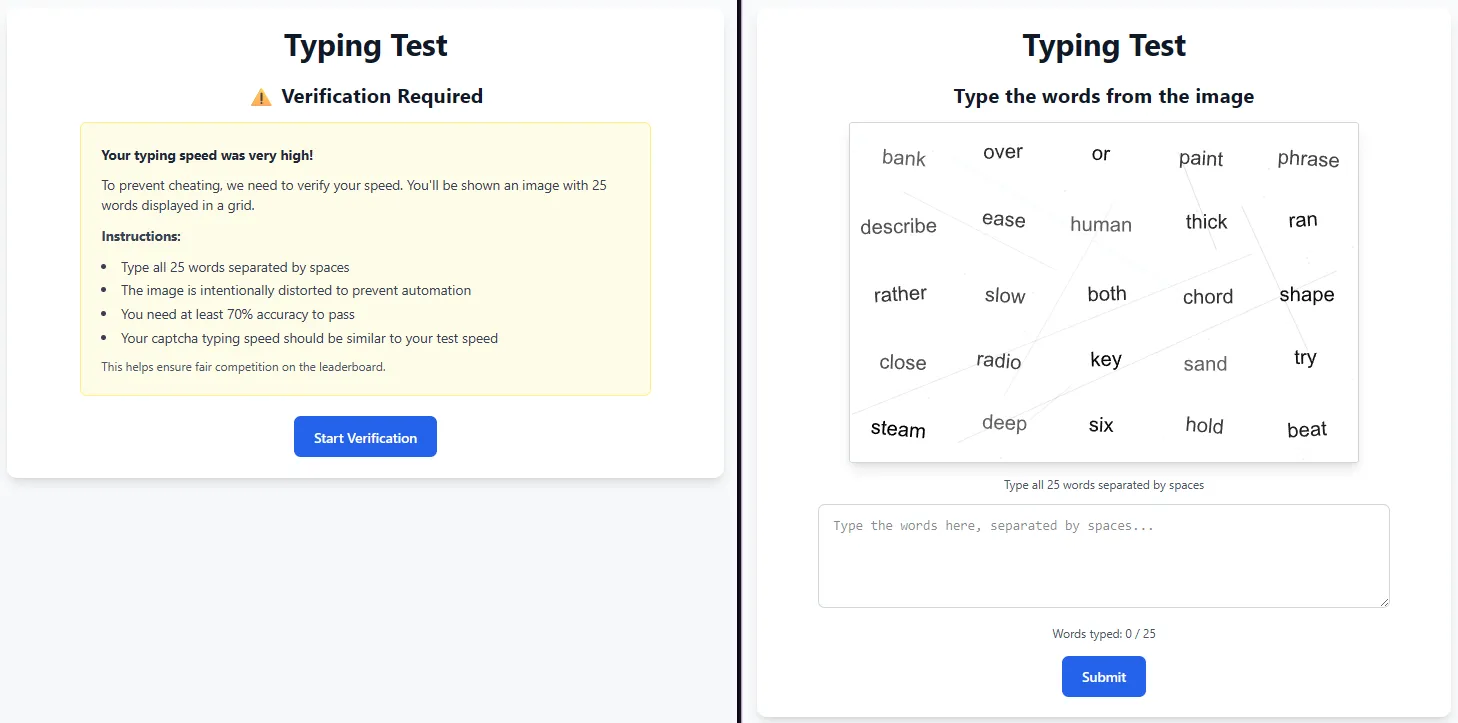The width and height of the screenshot is (1458, 723).
Task: Click the word "chord" in the captcha image
Action: [1207, 297]
